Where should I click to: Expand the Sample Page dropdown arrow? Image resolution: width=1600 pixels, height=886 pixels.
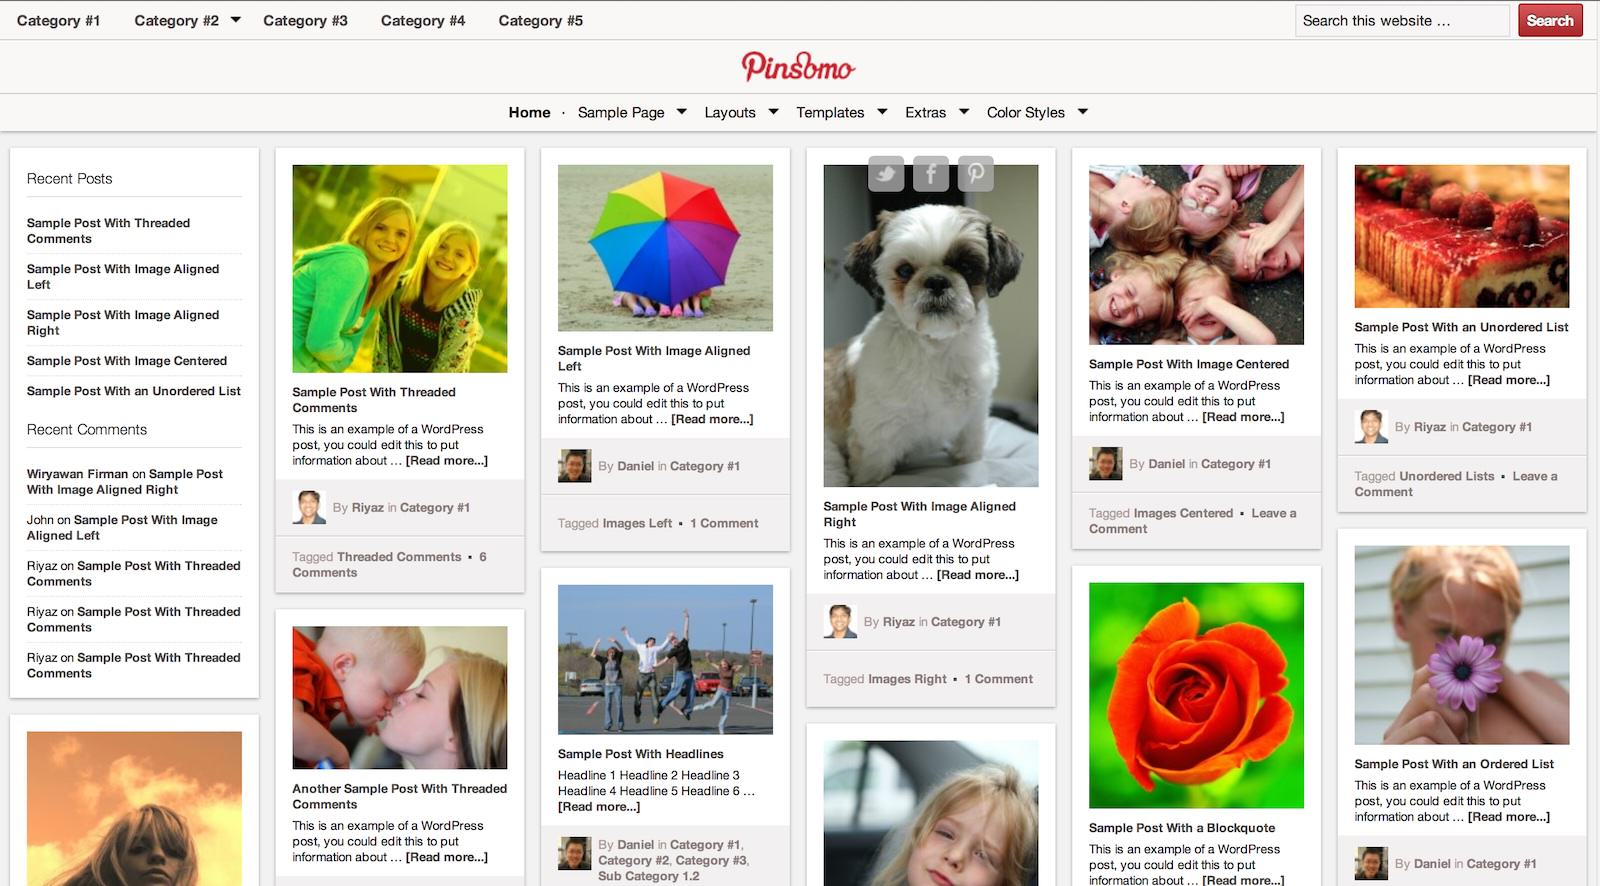pos(682,111)
